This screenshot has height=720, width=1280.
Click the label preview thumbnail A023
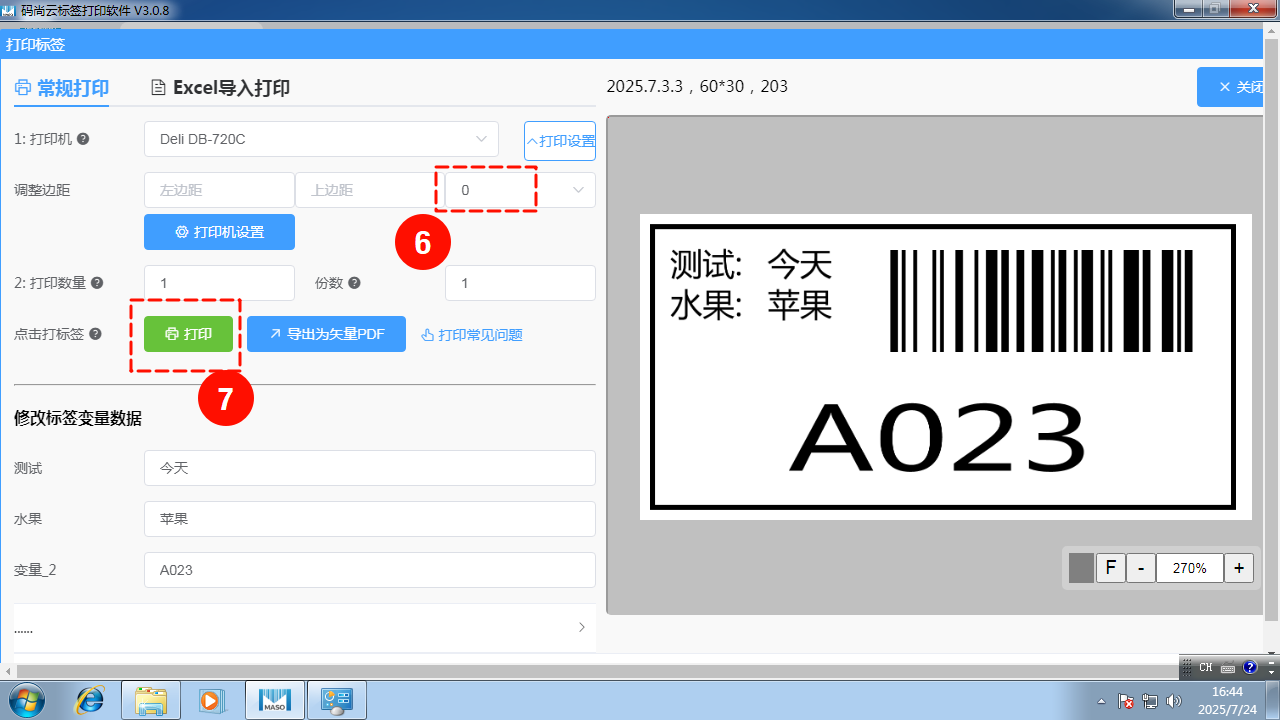pyautogui.click(x=945, y=367)
